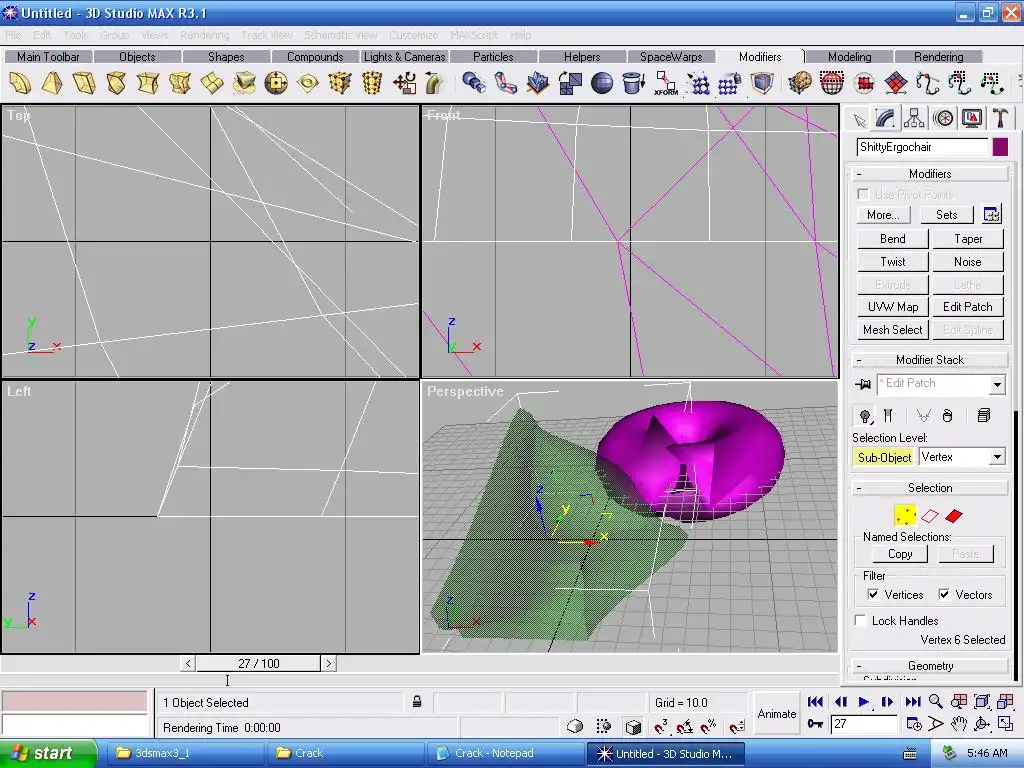Click the Make Unique stack icon
Image resolution: width=1024 pixels, height=768 pixels.
coord(923,416)
